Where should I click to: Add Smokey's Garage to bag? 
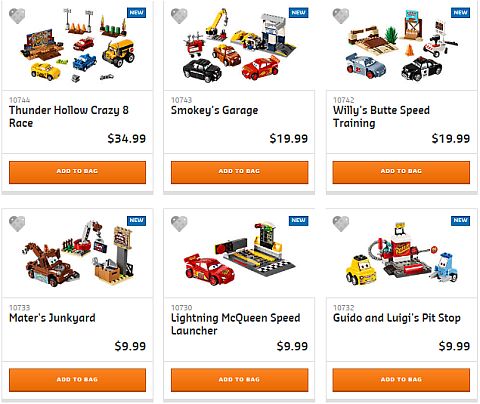click(239, 172)
